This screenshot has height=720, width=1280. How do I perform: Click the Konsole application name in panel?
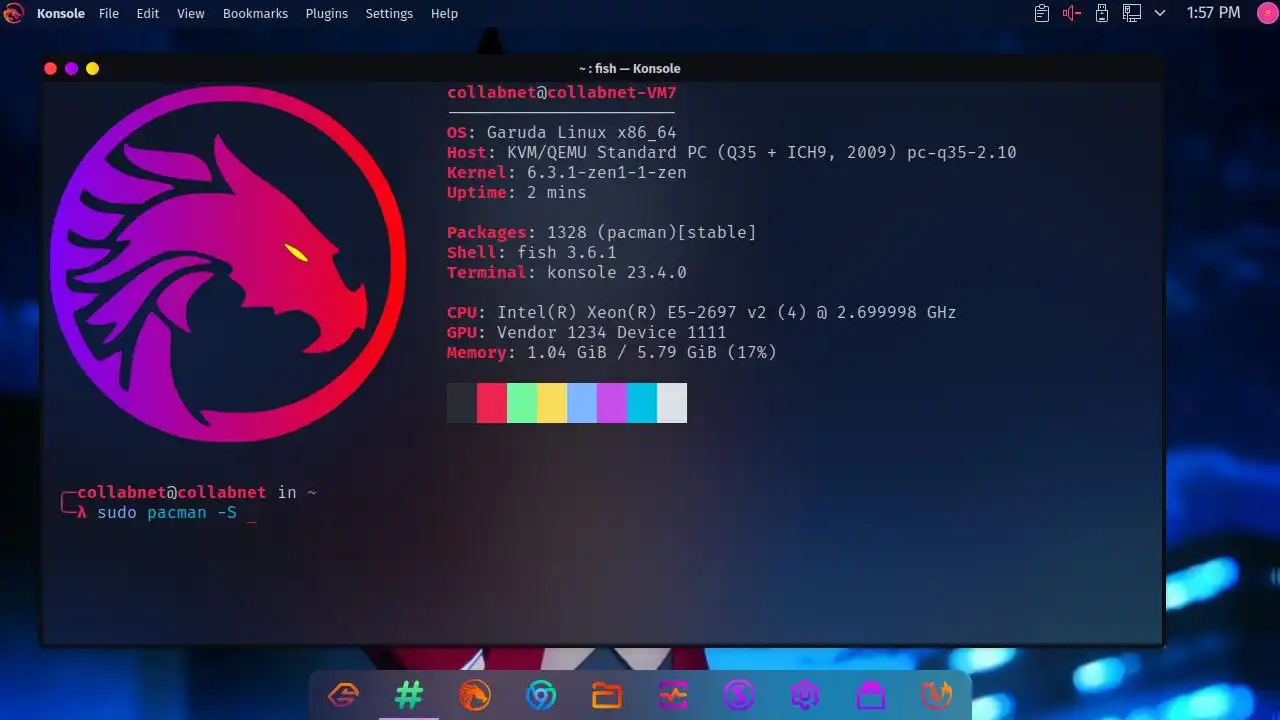tap(61, 13)
